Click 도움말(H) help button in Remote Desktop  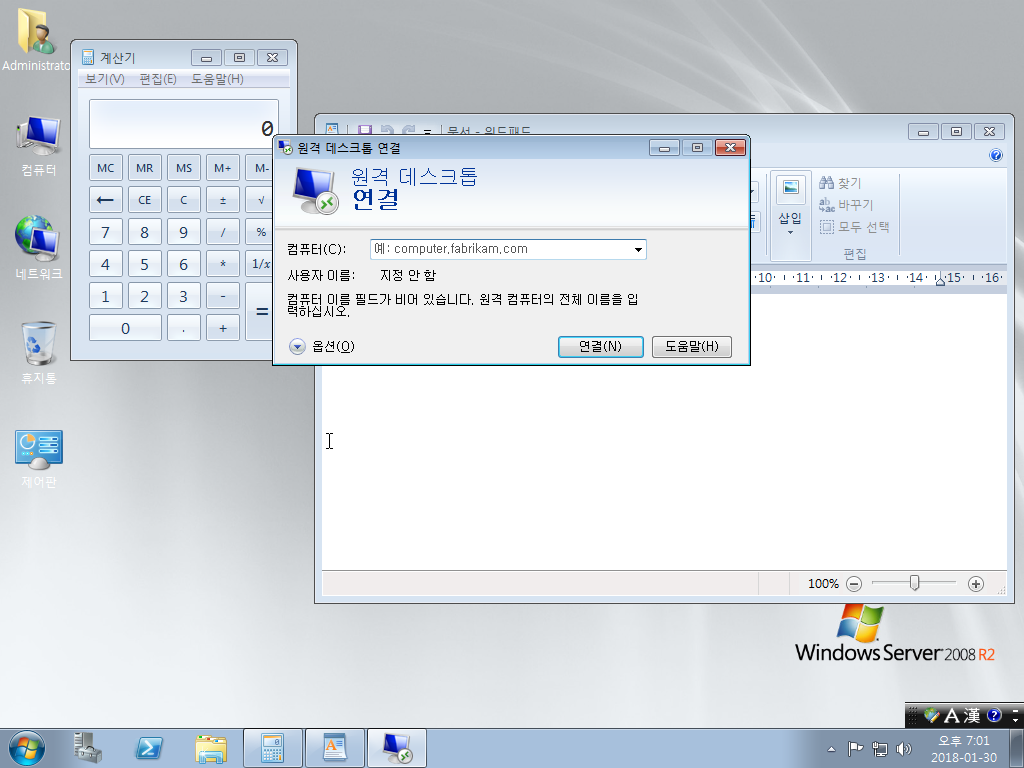[692, 347]
